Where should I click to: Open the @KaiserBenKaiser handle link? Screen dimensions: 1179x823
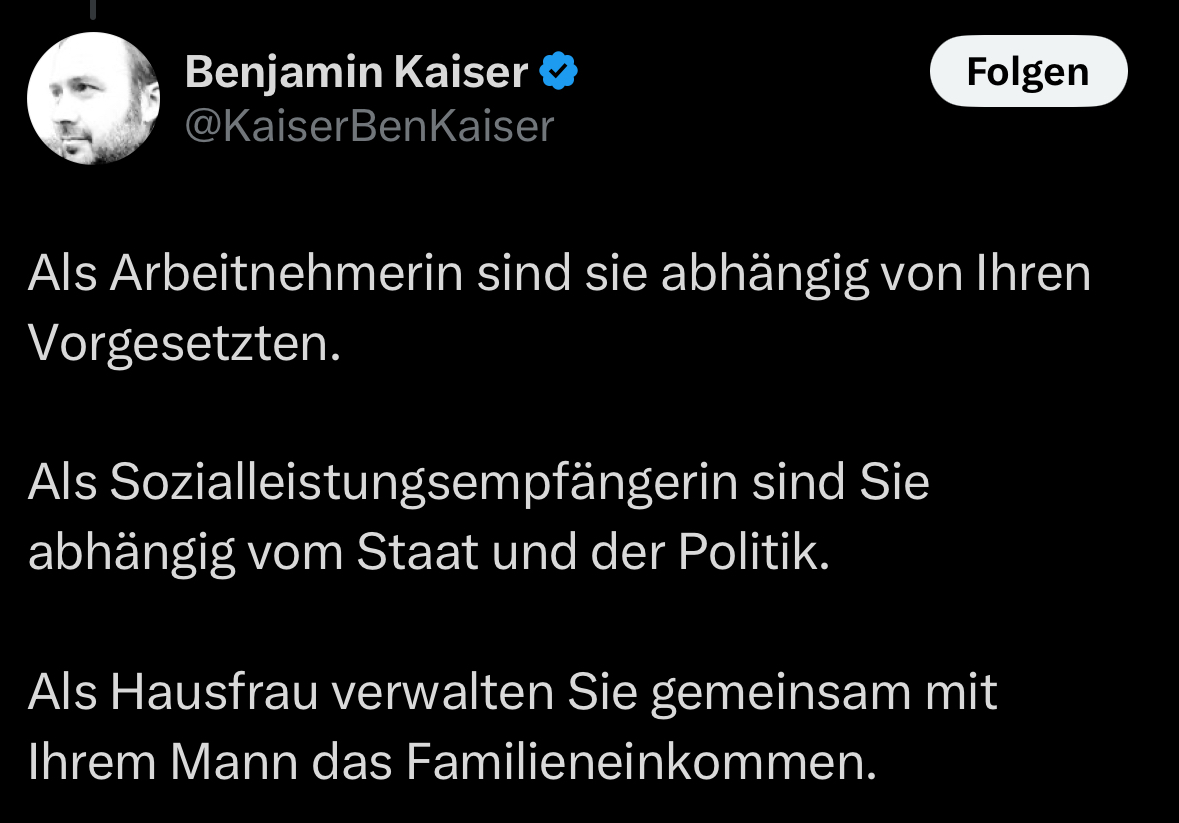point(369,127)
